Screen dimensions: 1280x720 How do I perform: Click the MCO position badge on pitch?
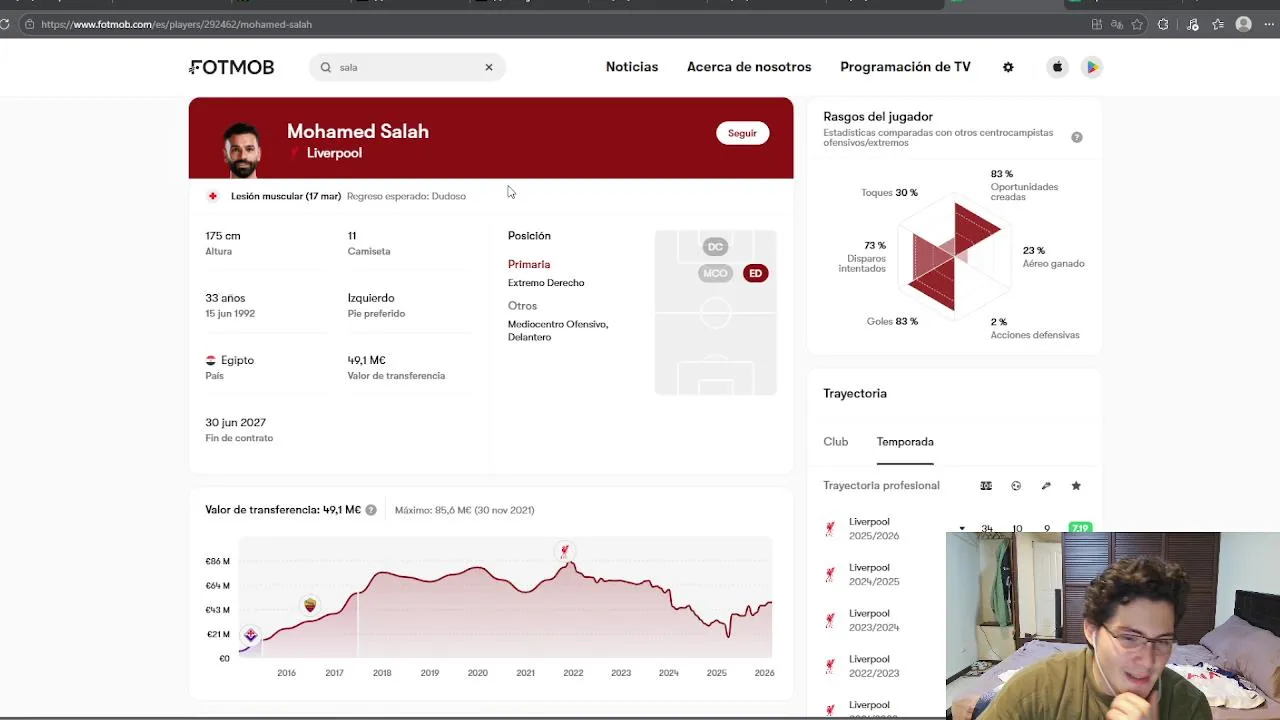click(x=715, y=273)
